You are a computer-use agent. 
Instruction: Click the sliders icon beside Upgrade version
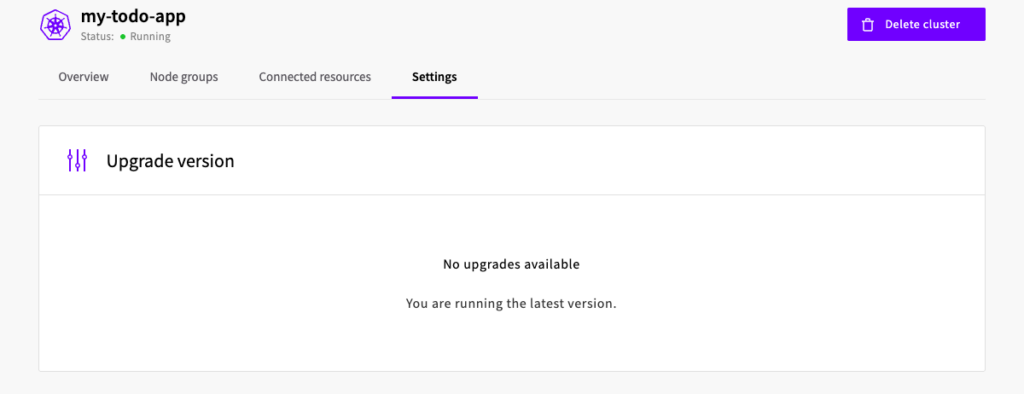77,161
